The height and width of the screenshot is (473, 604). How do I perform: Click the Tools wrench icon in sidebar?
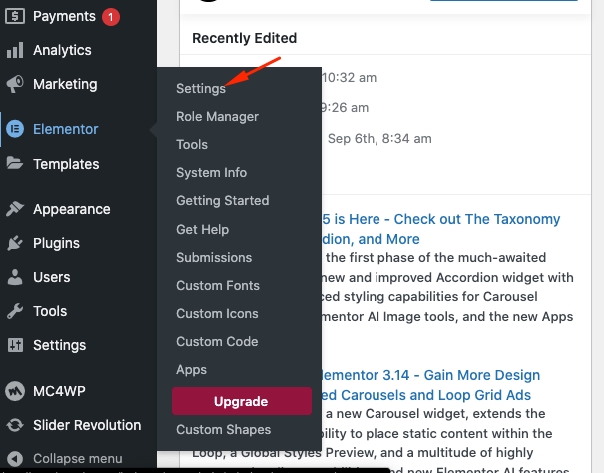(x=15, y=311)
